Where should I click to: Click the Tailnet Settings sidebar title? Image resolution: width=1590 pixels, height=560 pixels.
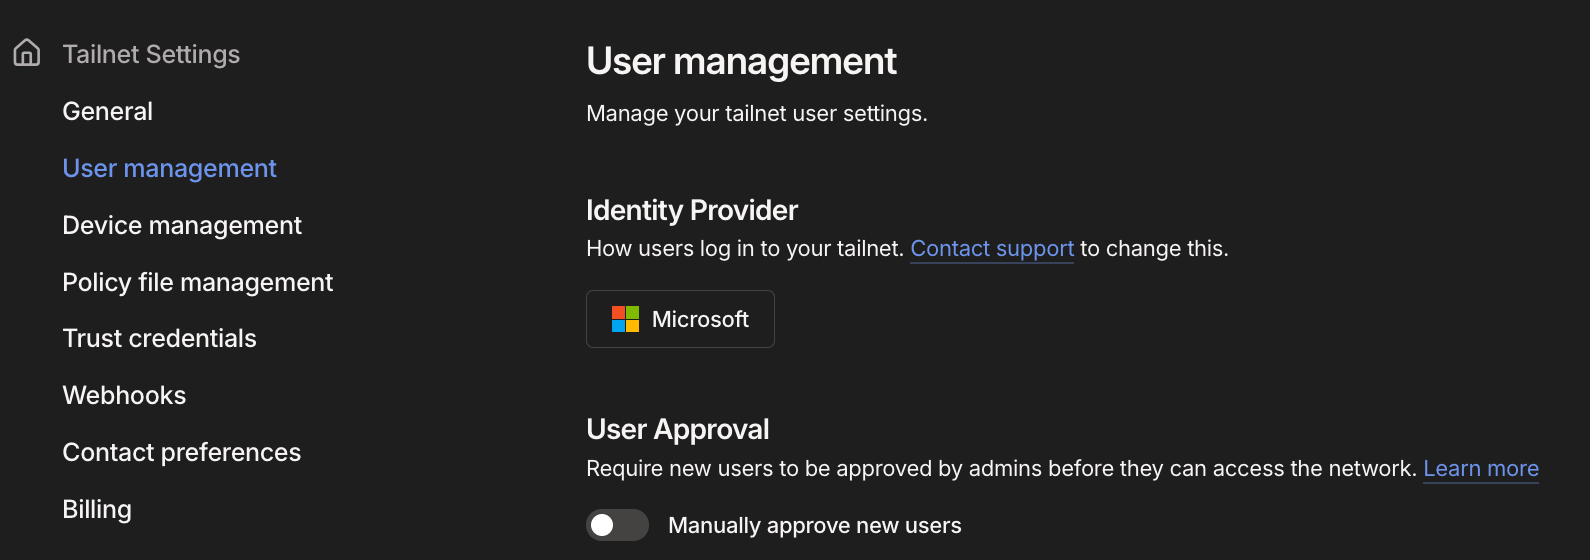click(151, 54)
